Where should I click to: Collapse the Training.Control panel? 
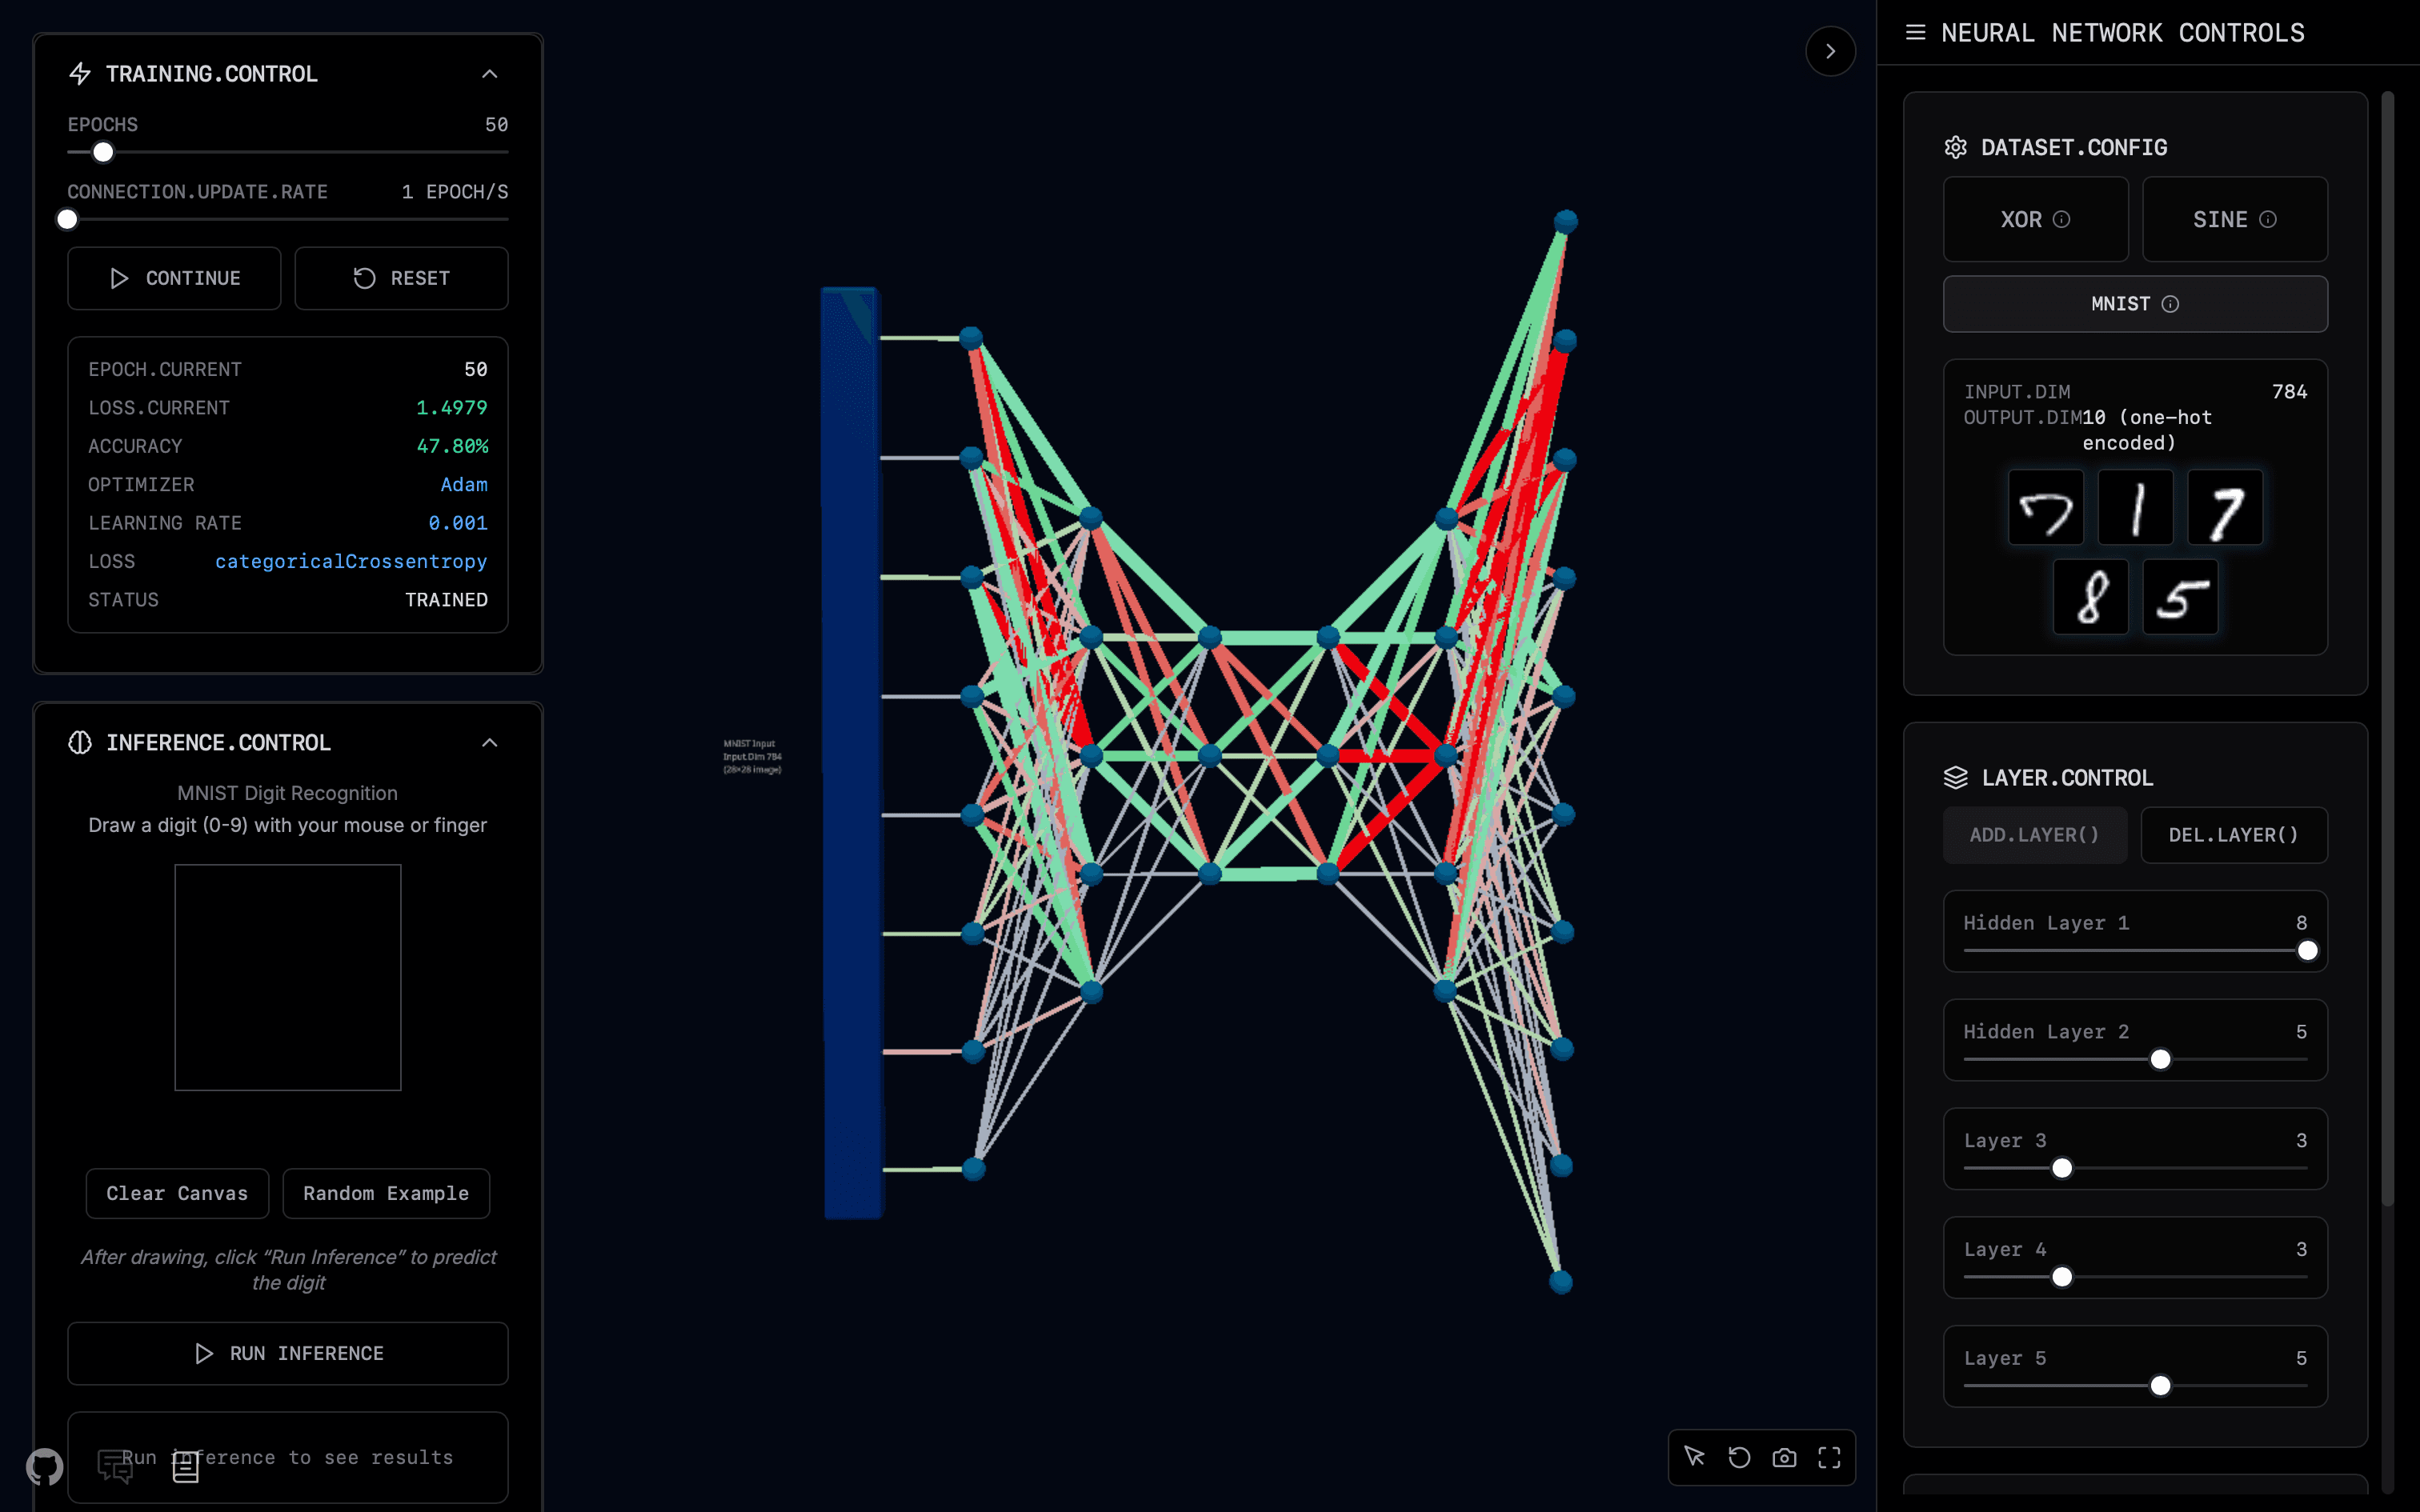click(489, 73)
